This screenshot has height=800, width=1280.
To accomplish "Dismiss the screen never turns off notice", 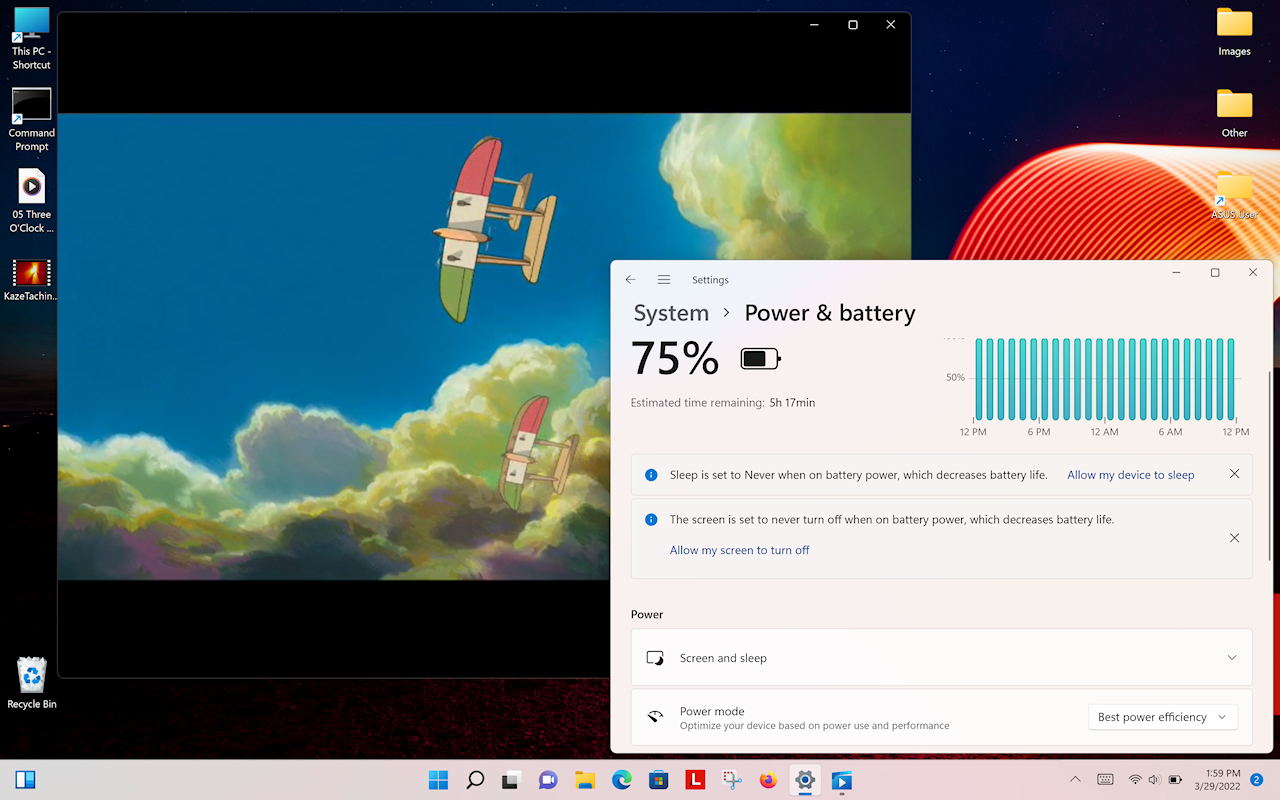I will tap(1234, 538).
